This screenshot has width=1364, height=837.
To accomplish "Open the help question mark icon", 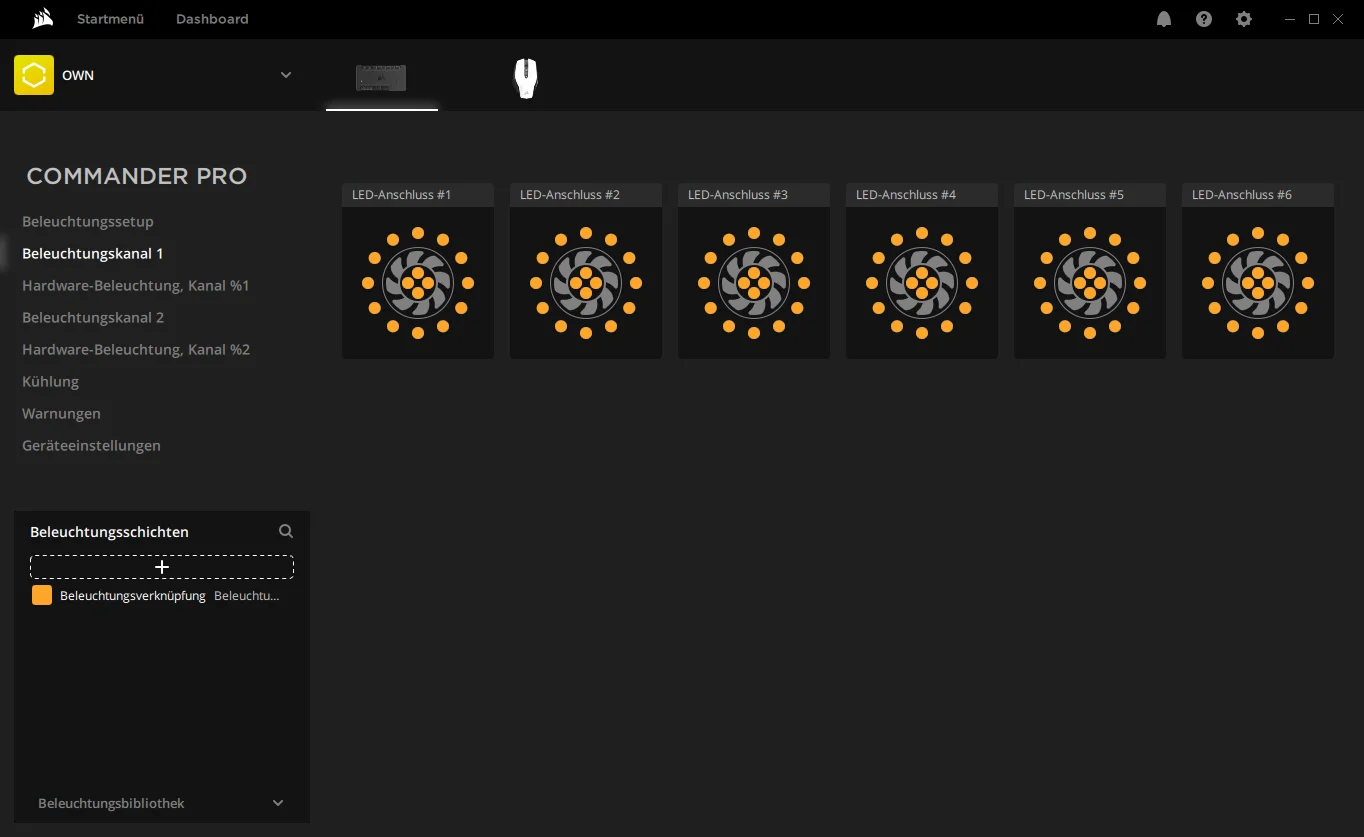I will (x=1204, y=19).
